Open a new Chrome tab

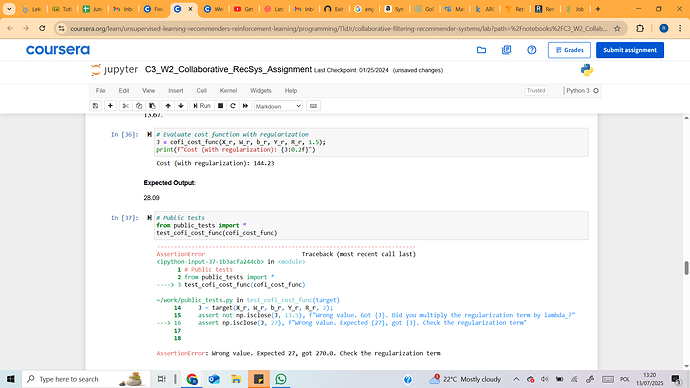598,9
